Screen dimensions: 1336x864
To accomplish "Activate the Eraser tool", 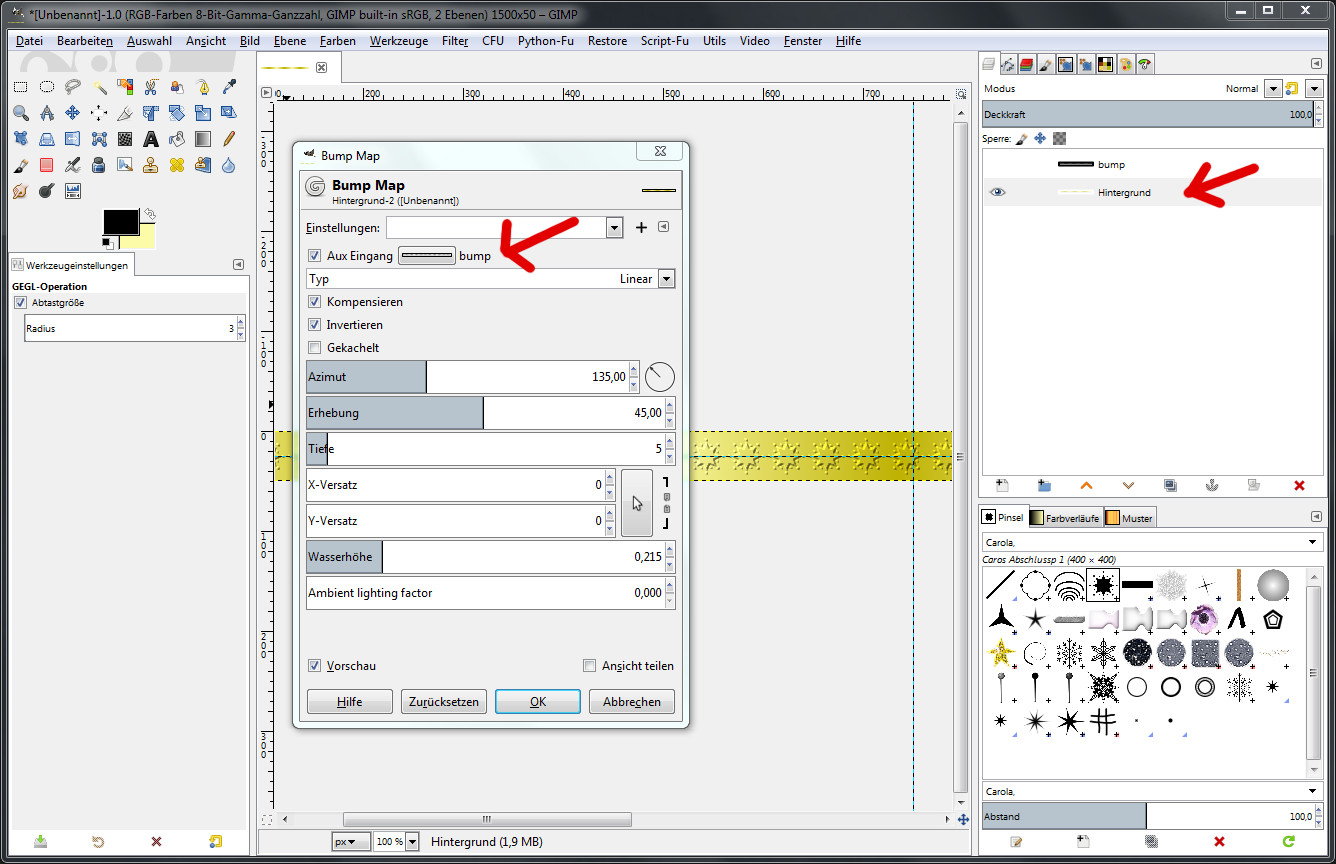I will (x=46, y=165).
